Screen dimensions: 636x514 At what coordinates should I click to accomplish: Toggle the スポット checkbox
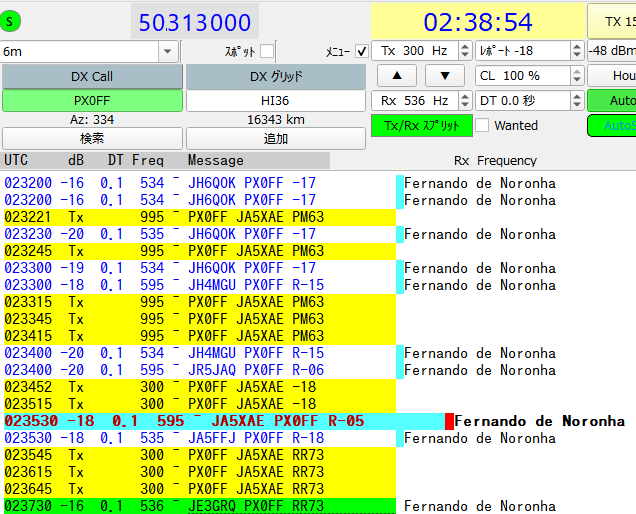point(267,51)
